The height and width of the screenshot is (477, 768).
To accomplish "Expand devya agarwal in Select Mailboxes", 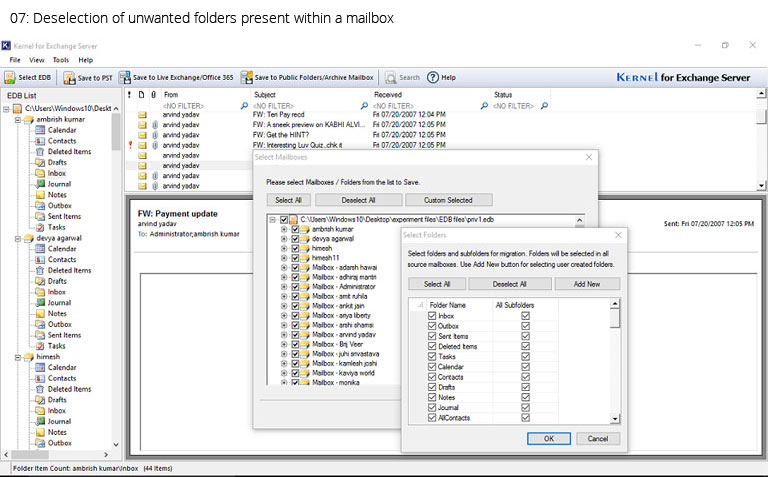I will [x=284, y=239].
